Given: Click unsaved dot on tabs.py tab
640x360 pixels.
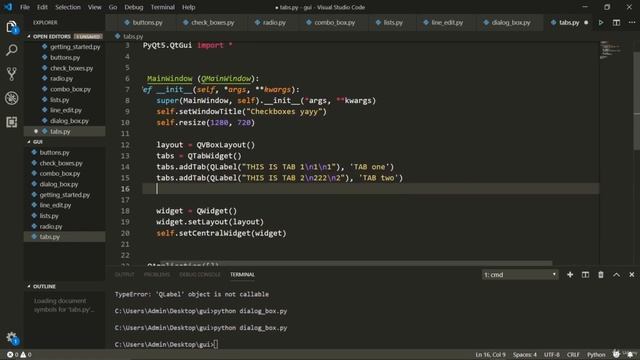Looking at the screenshot, I should (x=586, y=22).
